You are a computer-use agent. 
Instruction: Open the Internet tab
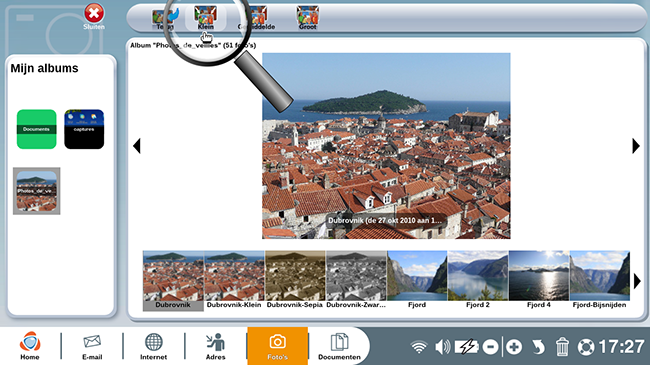(x=153, y=346)
